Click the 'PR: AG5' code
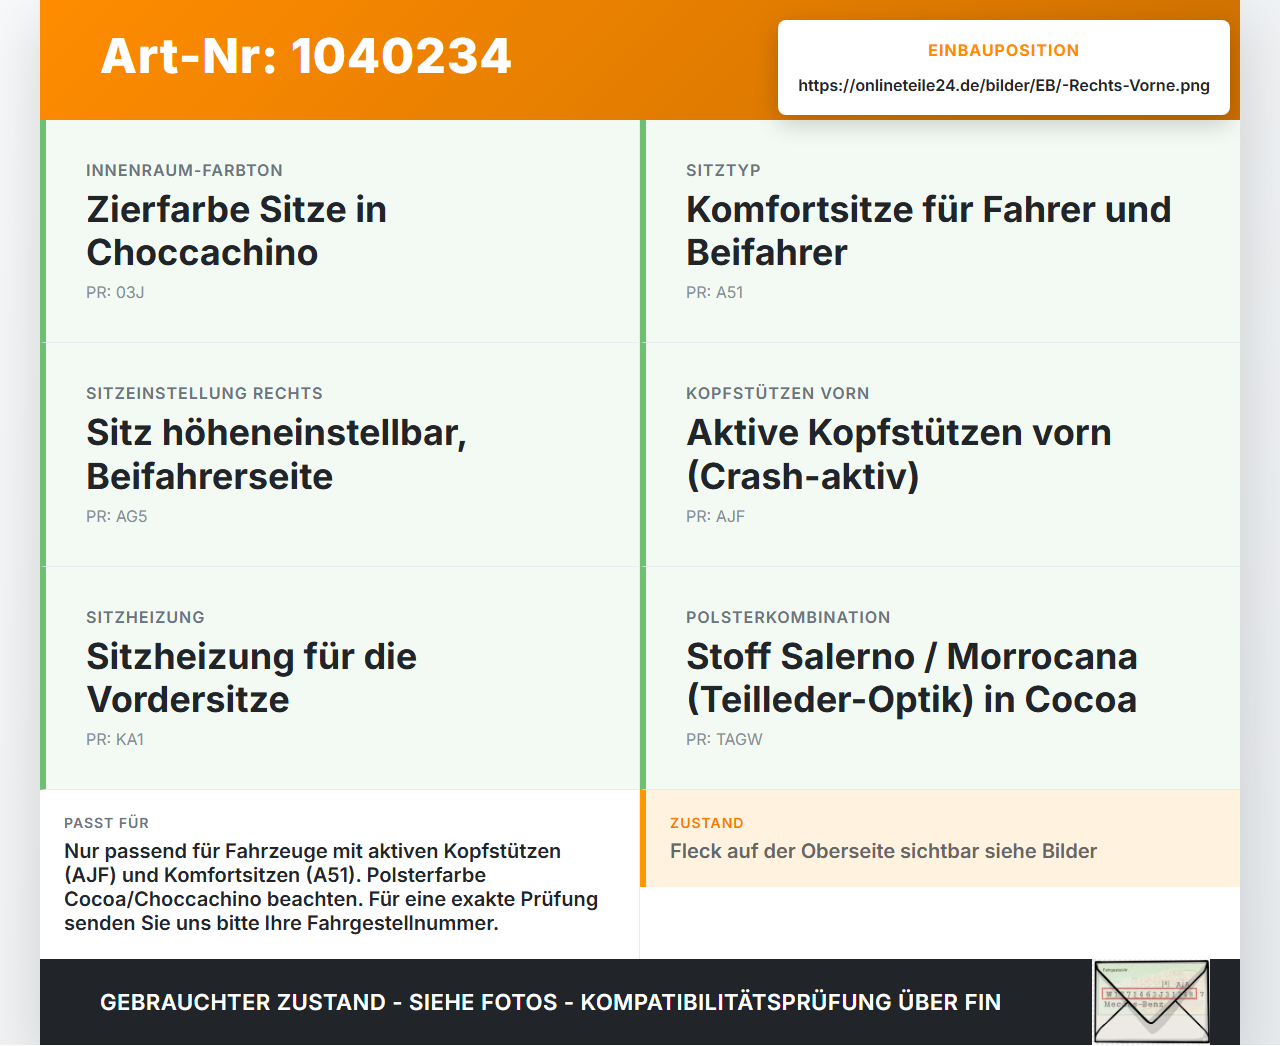1280x1046 pixels. 117,516
